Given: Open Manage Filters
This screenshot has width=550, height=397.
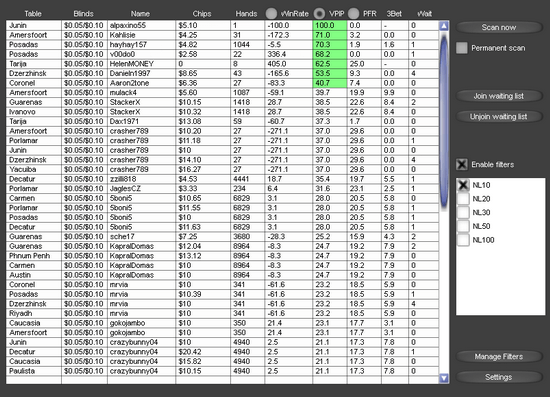Looking at the screenshot, I should [x=499, y=357].
